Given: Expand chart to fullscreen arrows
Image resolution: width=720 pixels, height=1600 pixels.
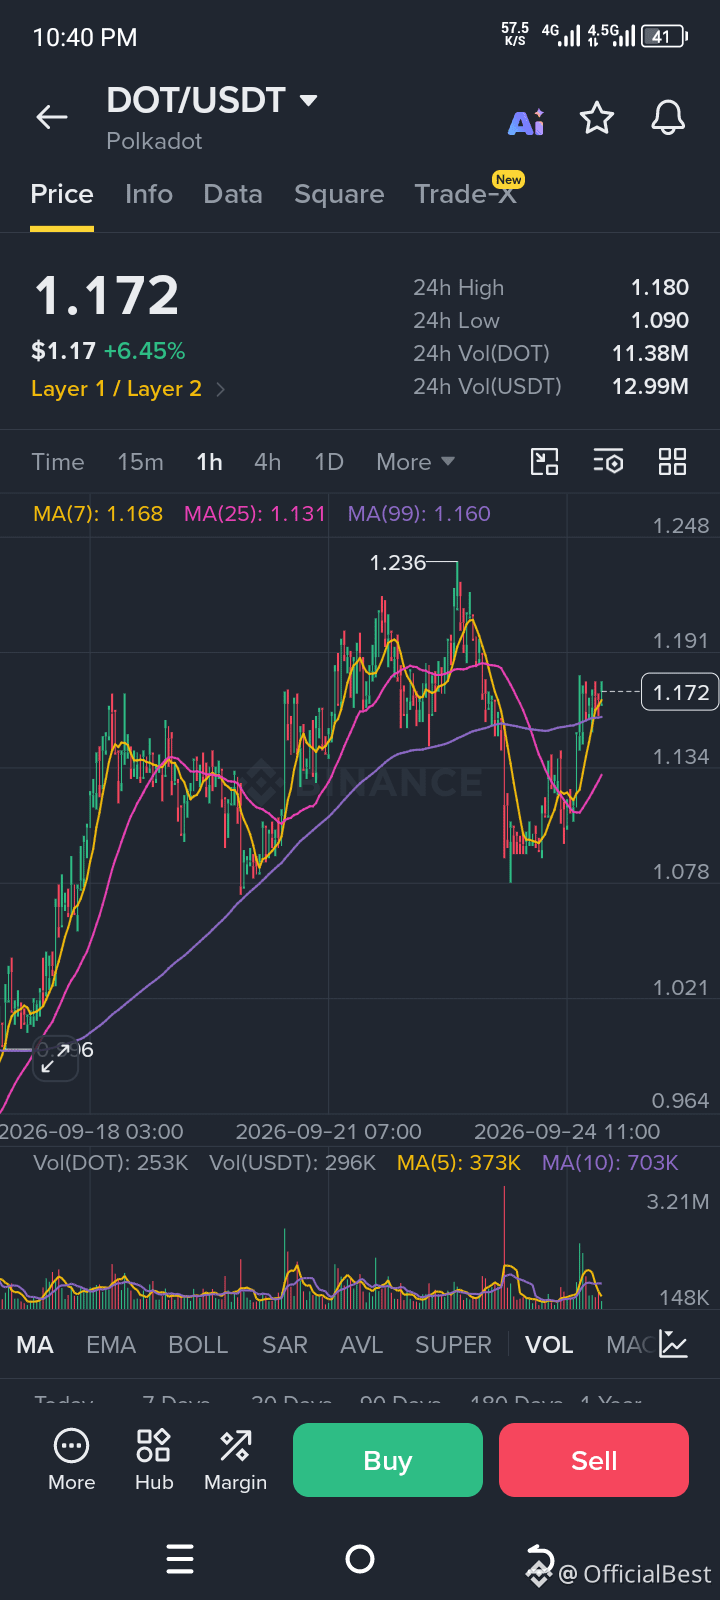Looking at the screenshot, I should pyautogui.click(x=56, y=1058).
